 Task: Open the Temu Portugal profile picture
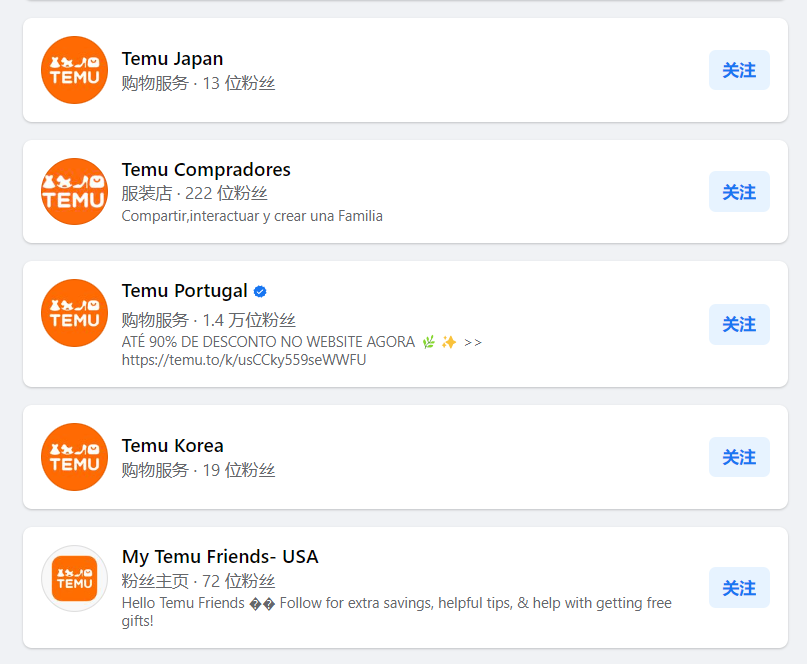(x=75, y=313)
